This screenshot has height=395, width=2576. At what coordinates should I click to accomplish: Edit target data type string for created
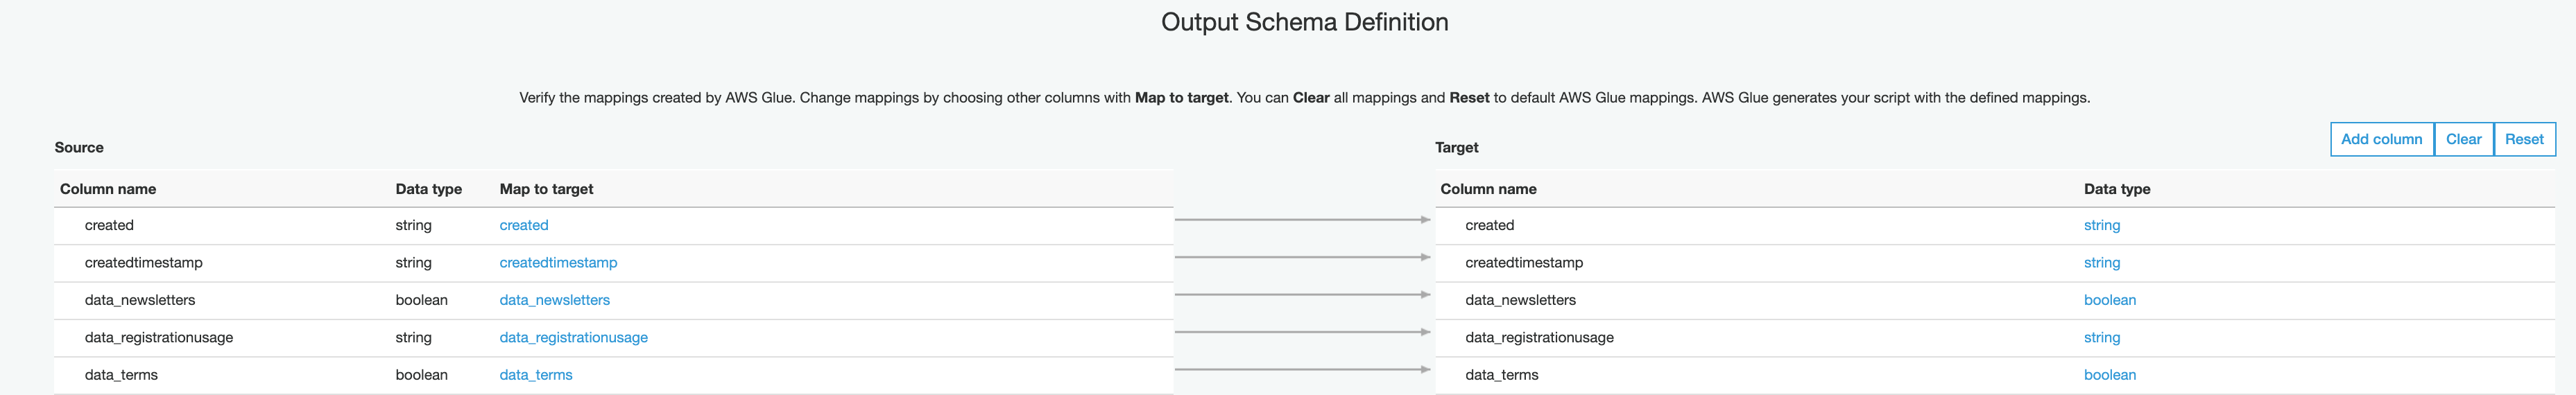coord(2101,226)
